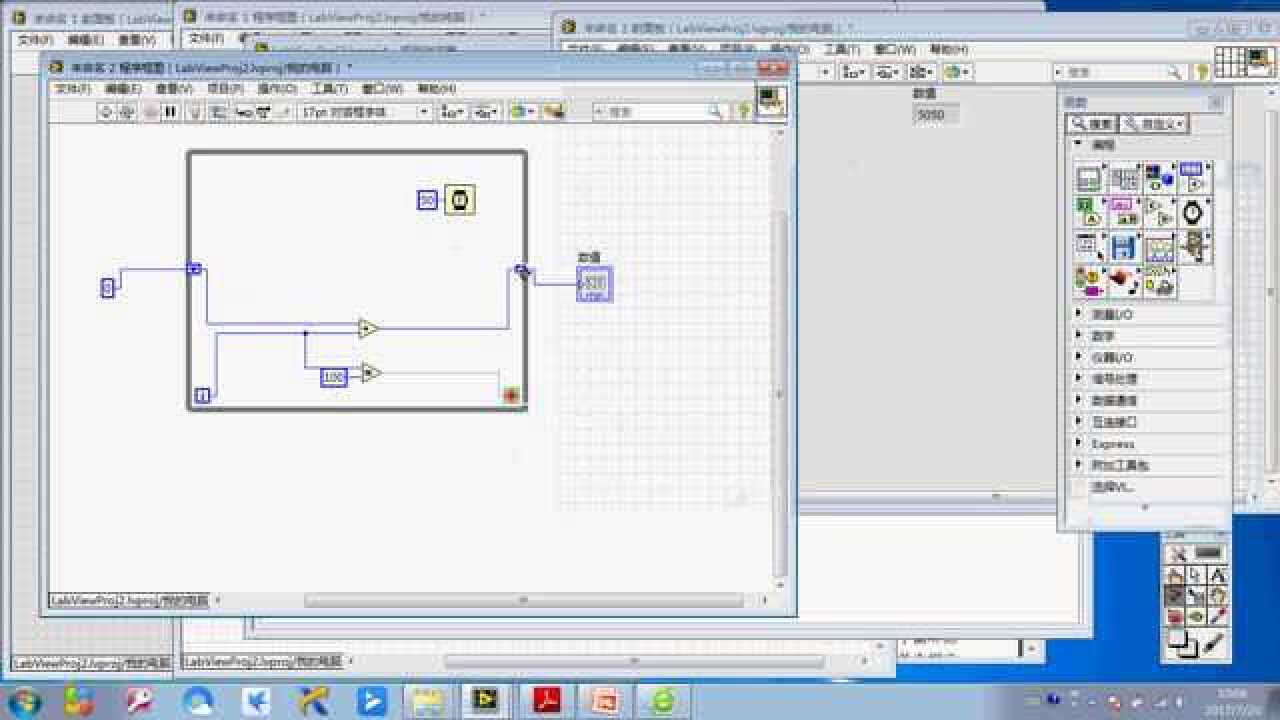Toggle the loop condition stop terminal
Screen dimensions: 1280x720
[512, 395]
